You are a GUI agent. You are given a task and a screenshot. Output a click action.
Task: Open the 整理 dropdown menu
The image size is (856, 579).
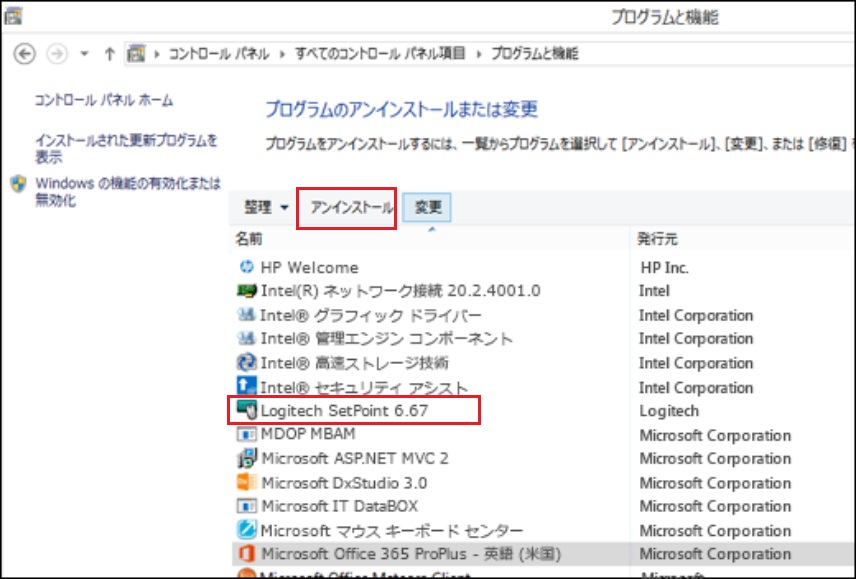pyautogui.click(x=266, y=207)
